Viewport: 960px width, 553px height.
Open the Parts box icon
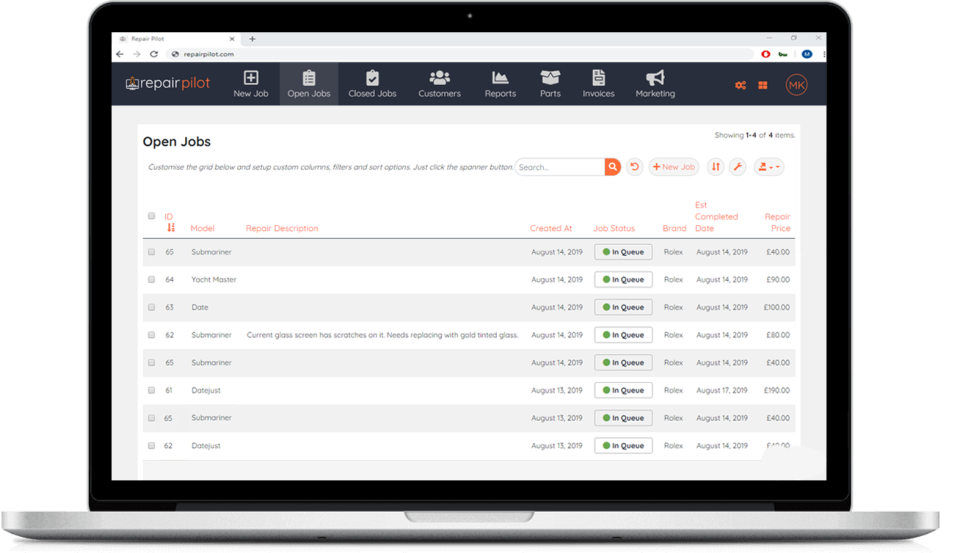point(550,78)
